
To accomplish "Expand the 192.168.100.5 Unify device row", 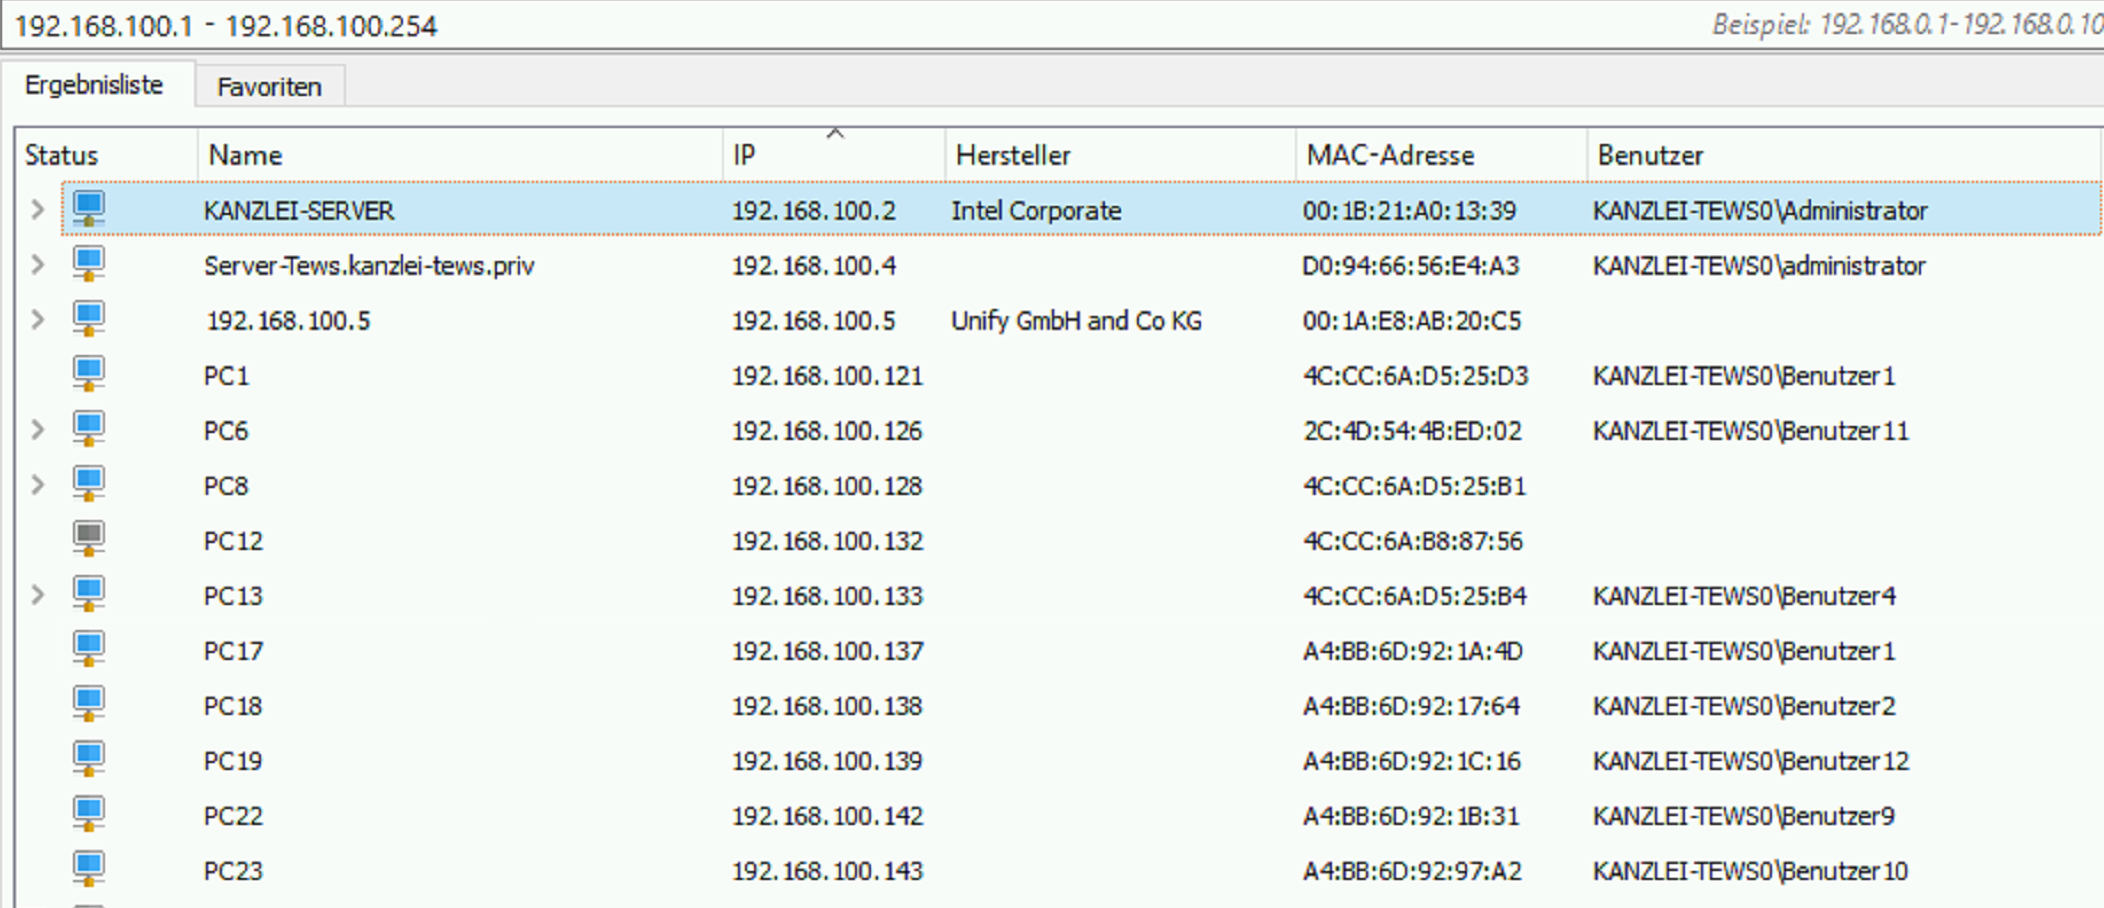I will click(x=38, y=320).
